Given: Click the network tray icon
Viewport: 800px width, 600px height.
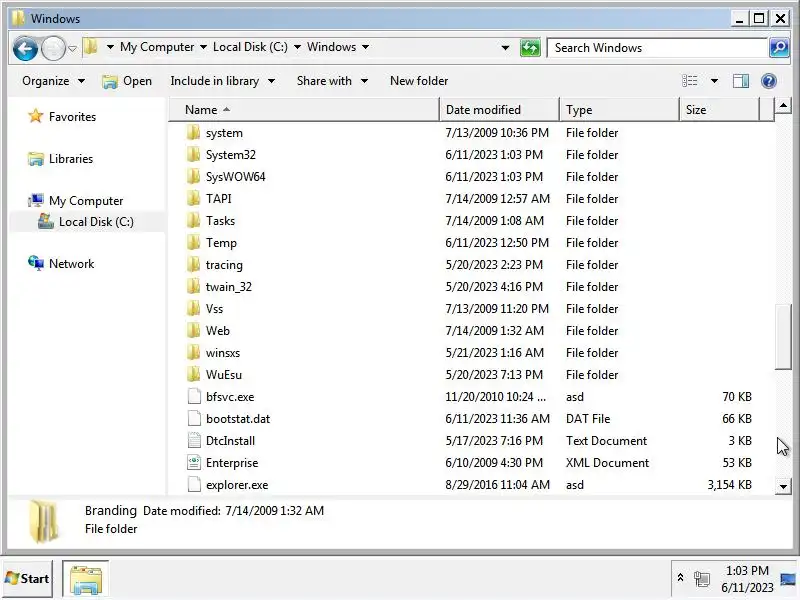Looking at the screenshot, I should pyautogui.click(x=702, y=579).
